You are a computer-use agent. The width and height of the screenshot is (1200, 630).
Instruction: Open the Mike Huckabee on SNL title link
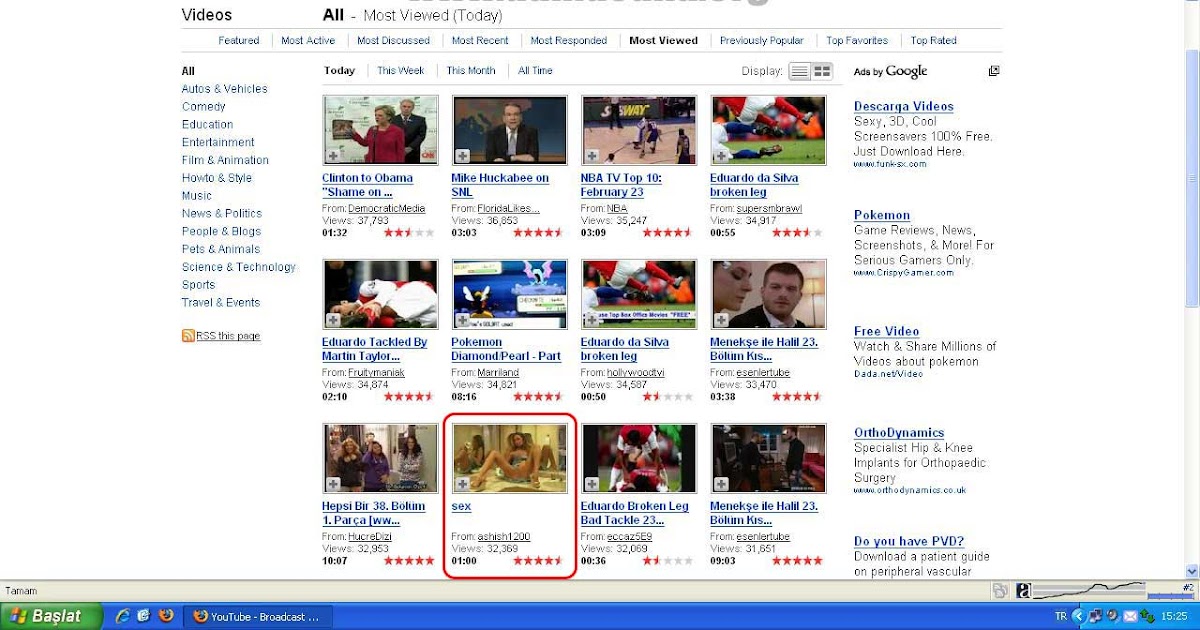click(500, 185)
